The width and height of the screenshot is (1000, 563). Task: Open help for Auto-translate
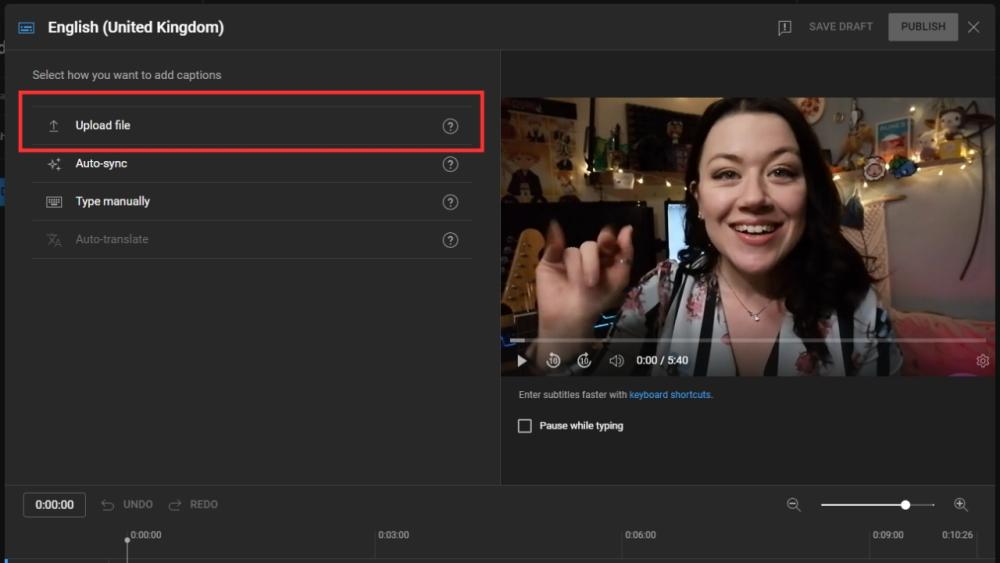pos(450,240)
